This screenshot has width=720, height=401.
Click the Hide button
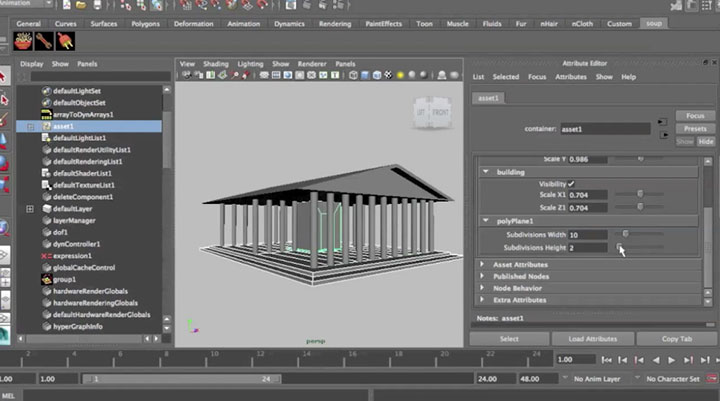[x=706, y=141]
